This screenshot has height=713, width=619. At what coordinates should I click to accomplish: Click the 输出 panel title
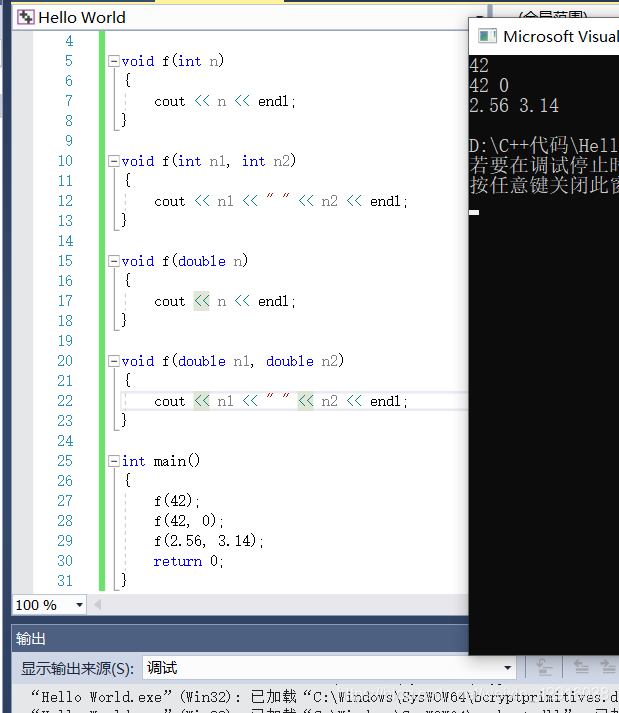click(x=30, y=639)
